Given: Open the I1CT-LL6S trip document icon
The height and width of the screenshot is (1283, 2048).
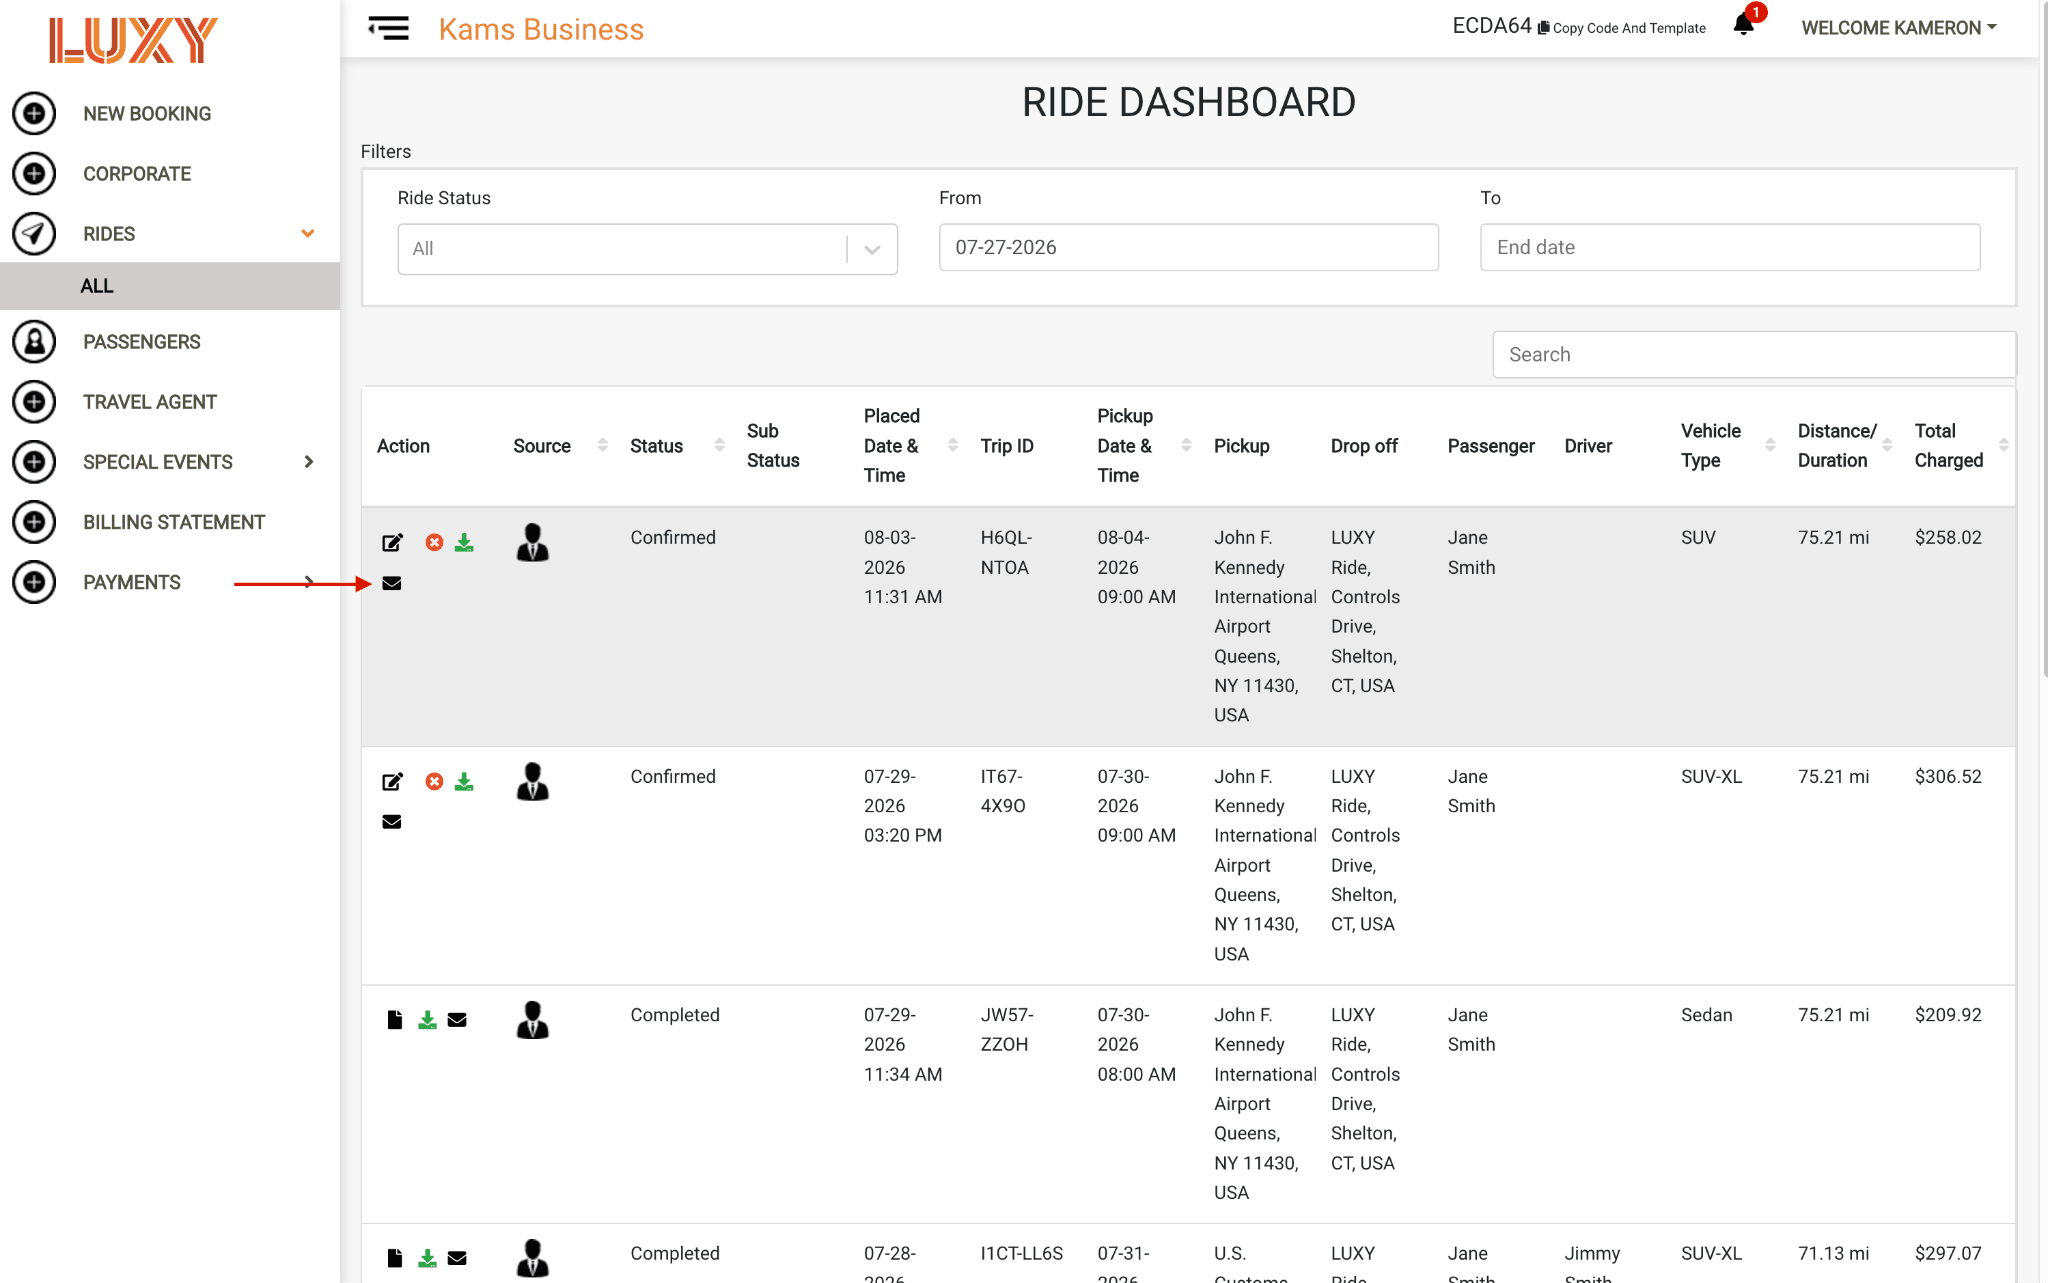Looking at the screenshot, I should pyautogui.click(x=395, y=1258).
